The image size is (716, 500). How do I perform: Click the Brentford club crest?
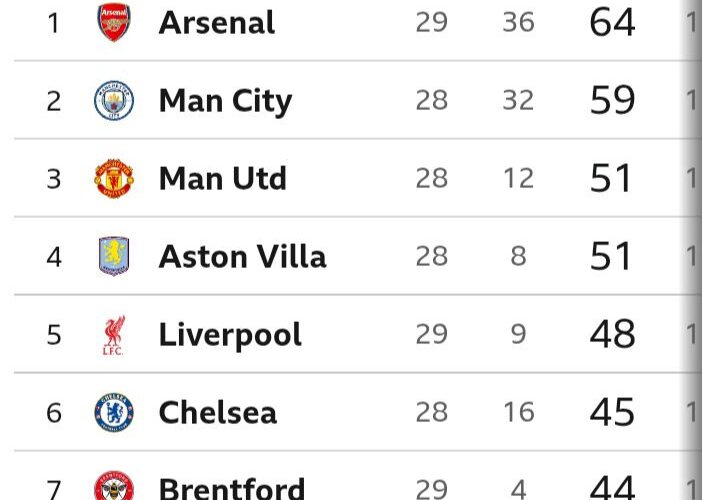pos(113,488)
